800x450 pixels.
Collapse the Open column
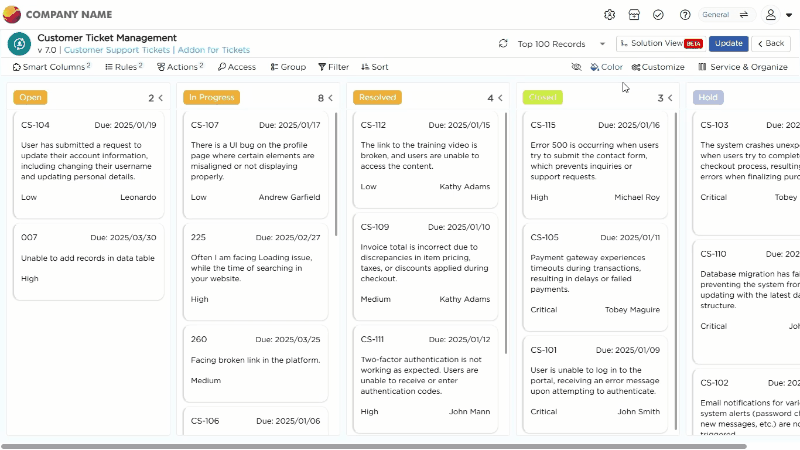pos(161,98)
